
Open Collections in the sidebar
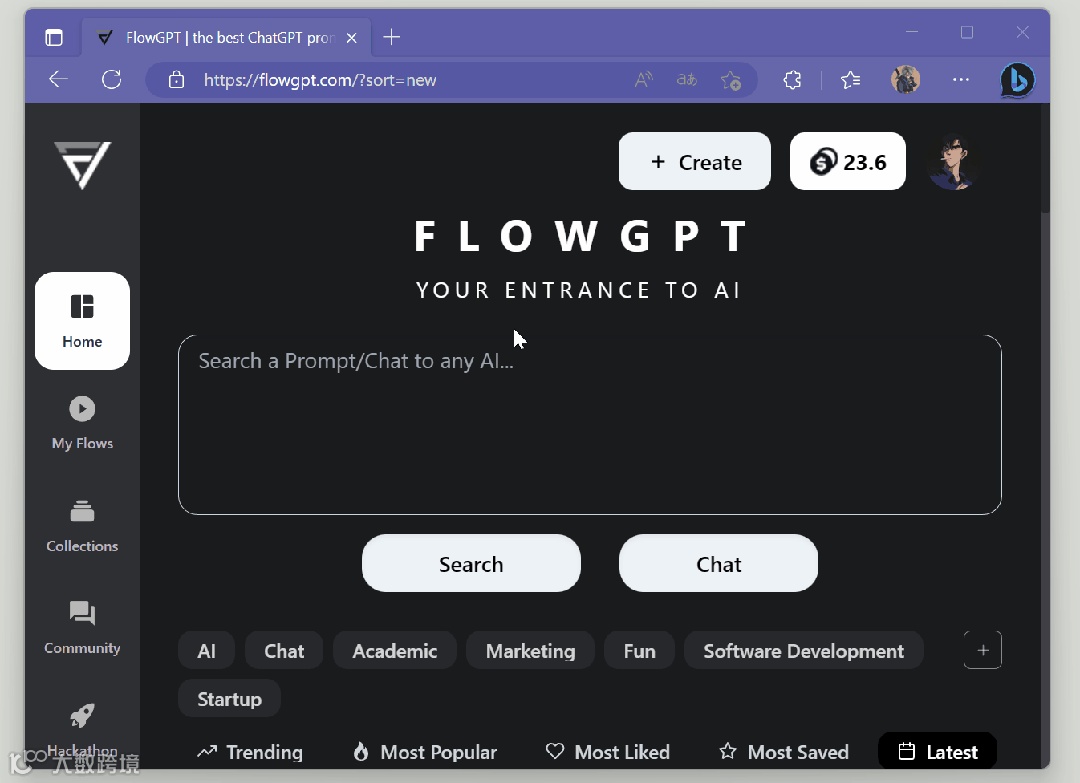82,527
